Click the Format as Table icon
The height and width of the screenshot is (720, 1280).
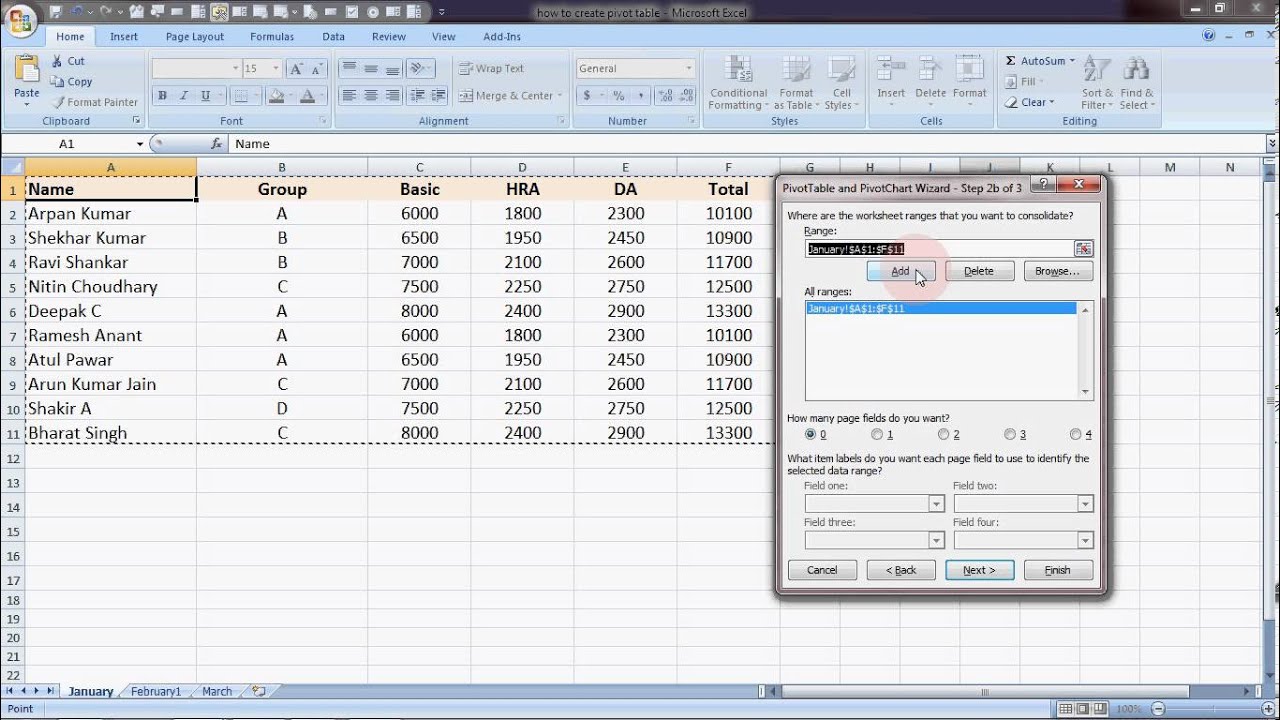point(796,84)
